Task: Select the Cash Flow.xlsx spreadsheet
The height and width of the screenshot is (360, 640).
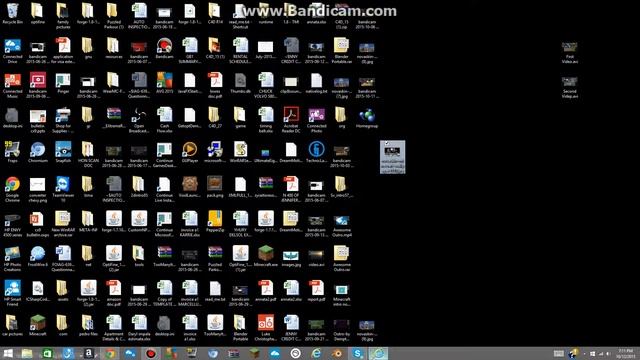Action: coord(164,120)
